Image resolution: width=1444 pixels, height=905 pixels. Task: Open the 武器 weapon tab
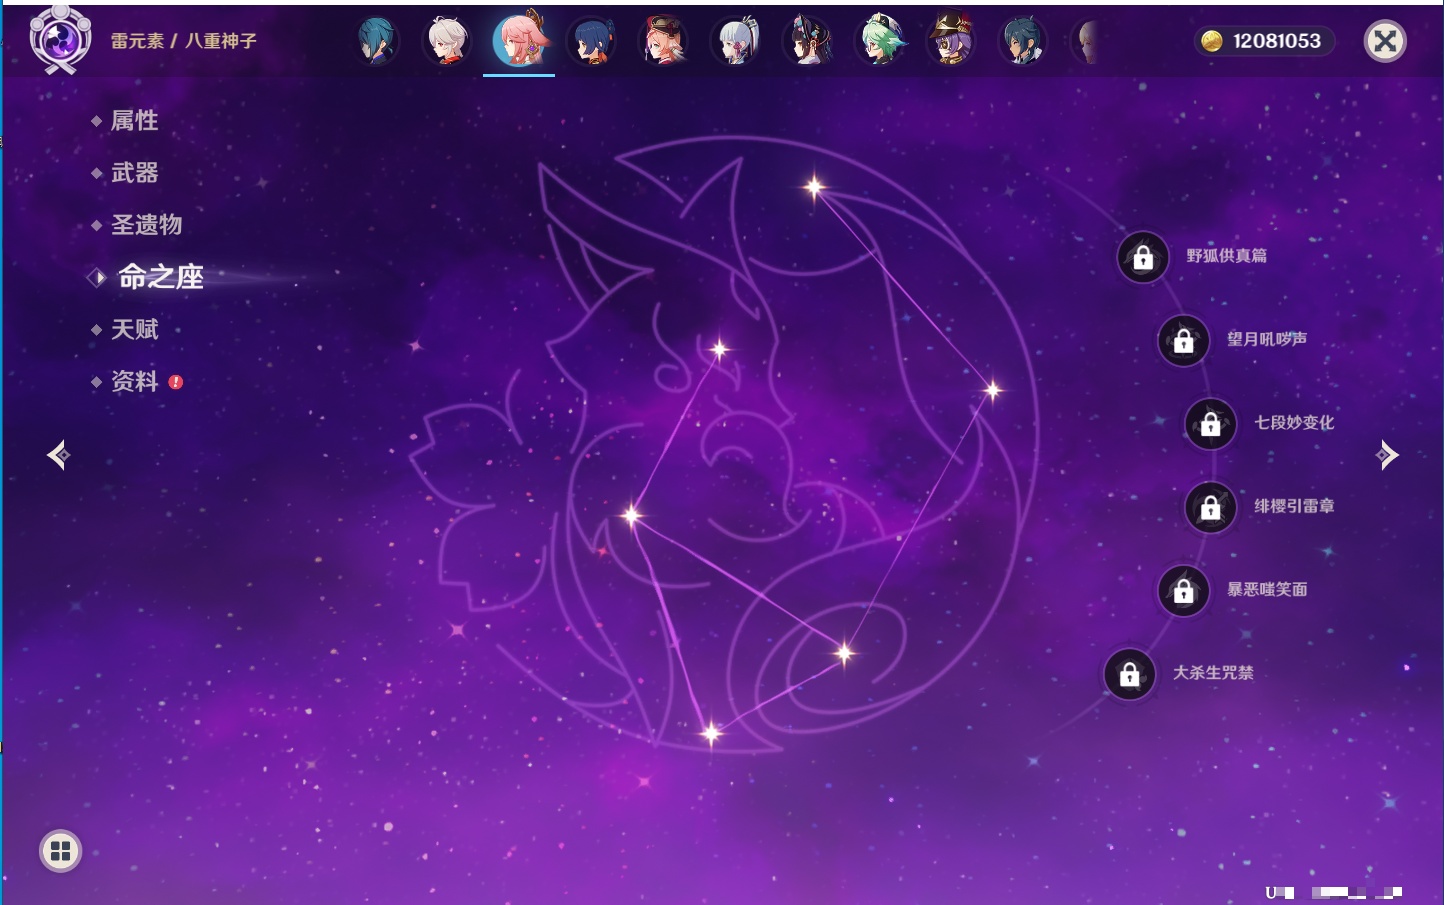pos(134,173)
